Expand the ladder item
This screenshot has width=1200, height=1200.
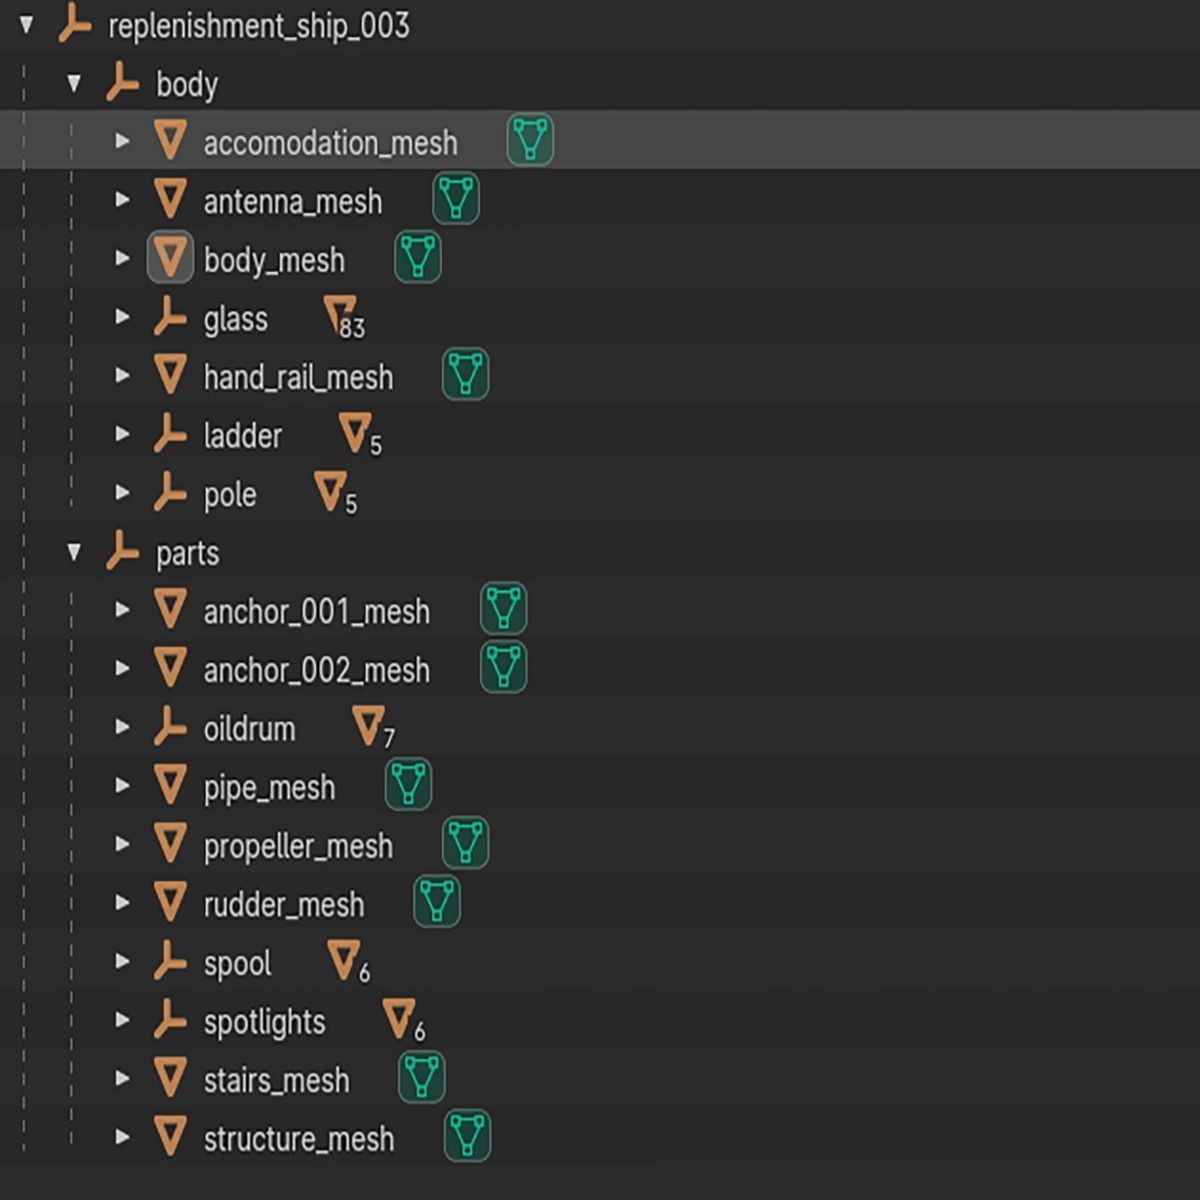pyautogui.click(x=122, y=435)
